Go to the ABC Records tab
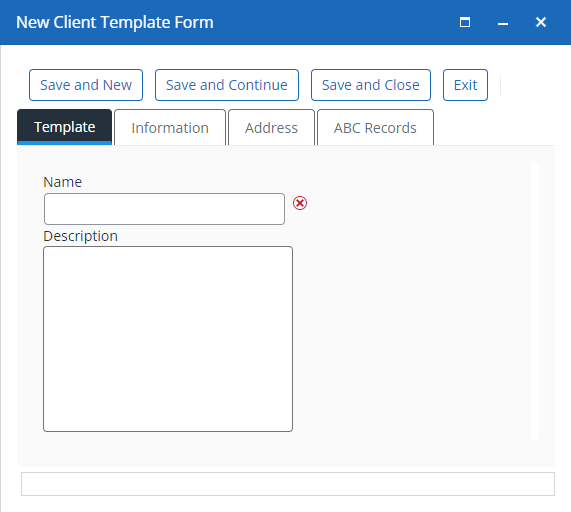This screenshot has width=571, height=512. 375,127
